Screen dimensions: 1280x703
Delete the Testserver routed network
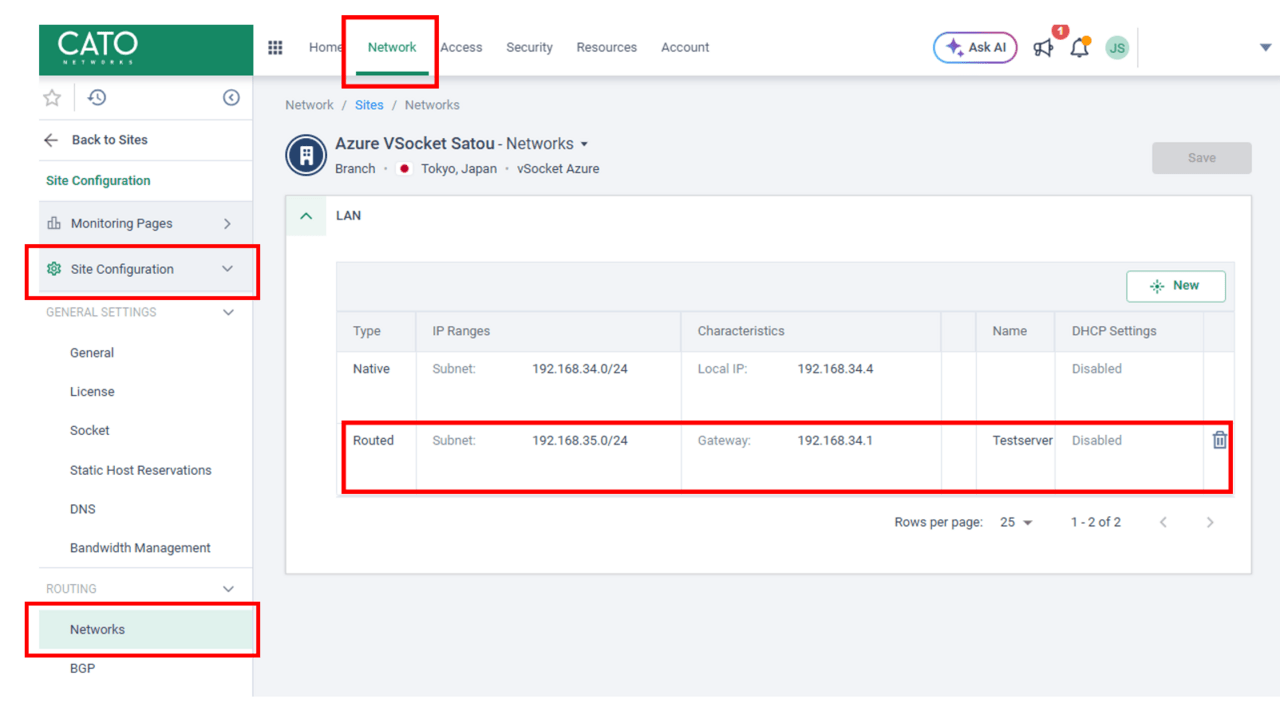click(1219, 440)
